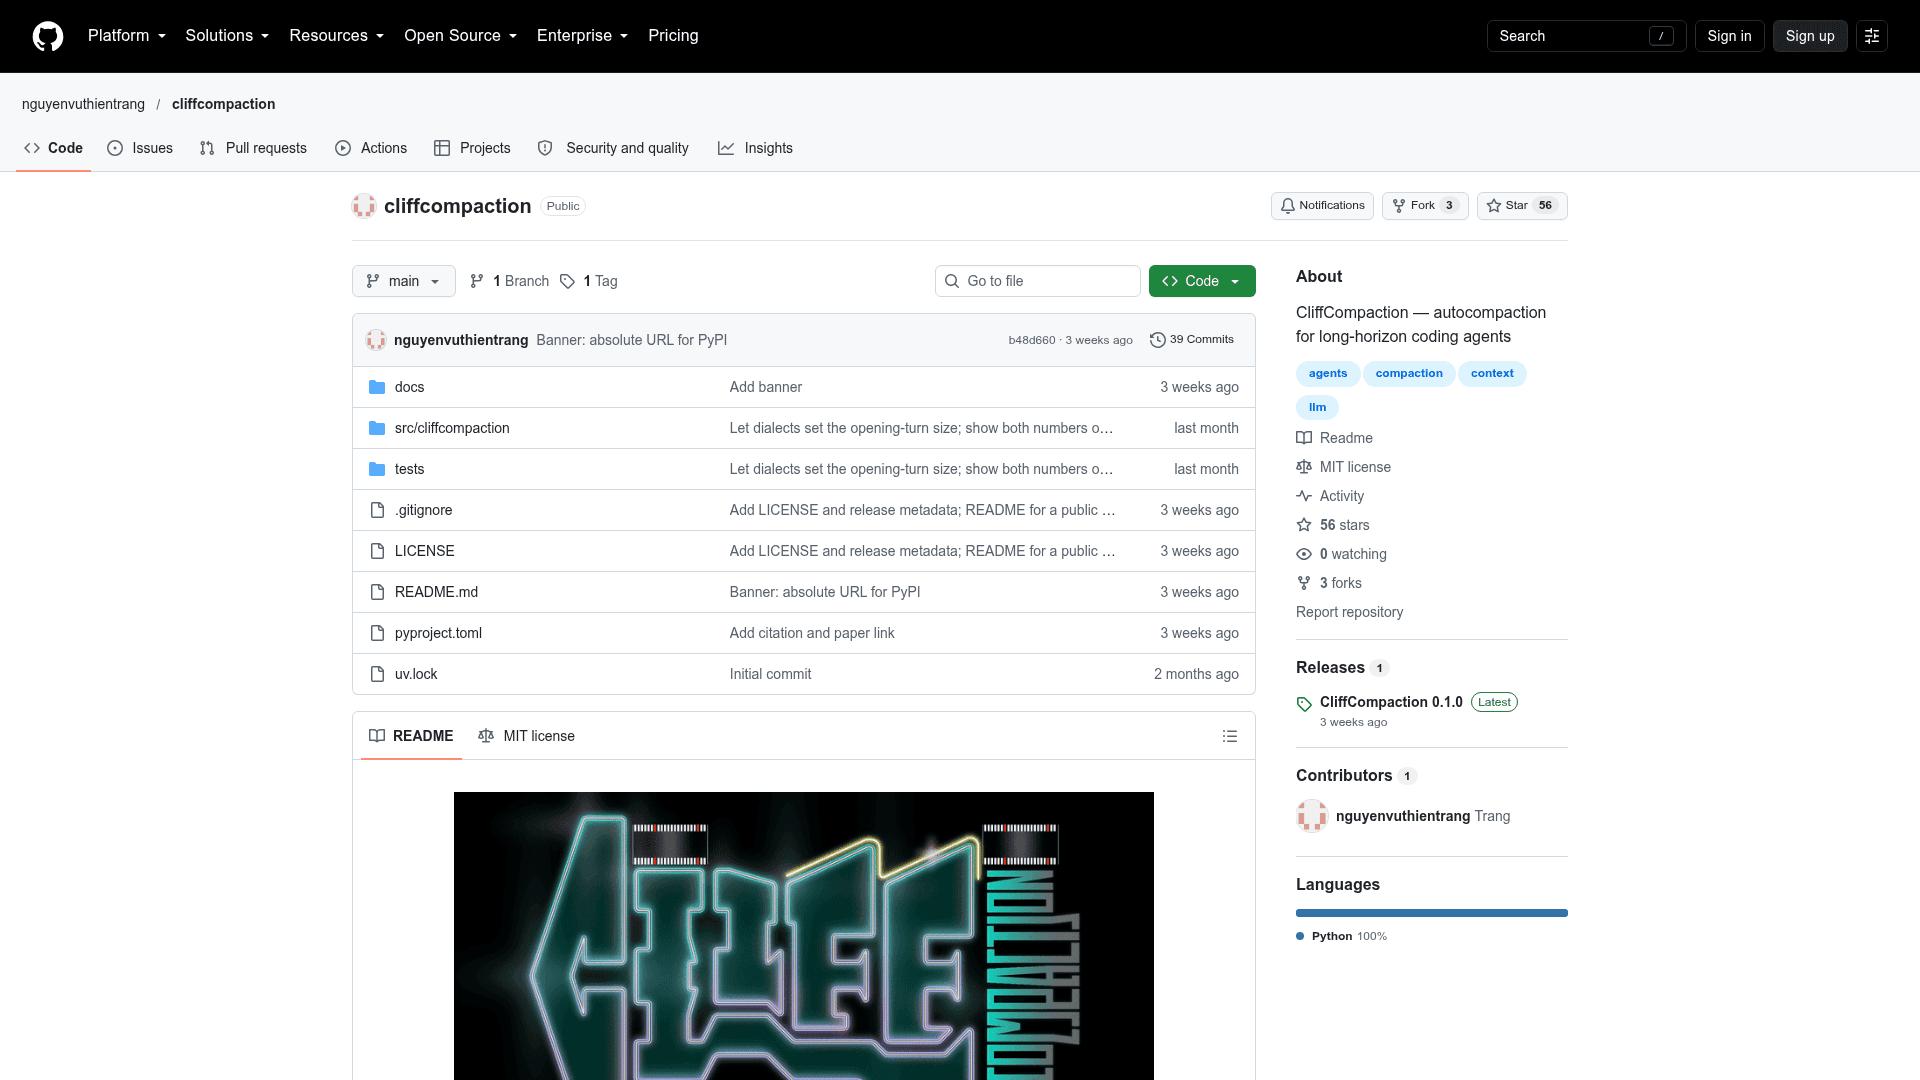Expand the Solutions menu
The image size is (1920, 1080).
(x=227, y=36)
